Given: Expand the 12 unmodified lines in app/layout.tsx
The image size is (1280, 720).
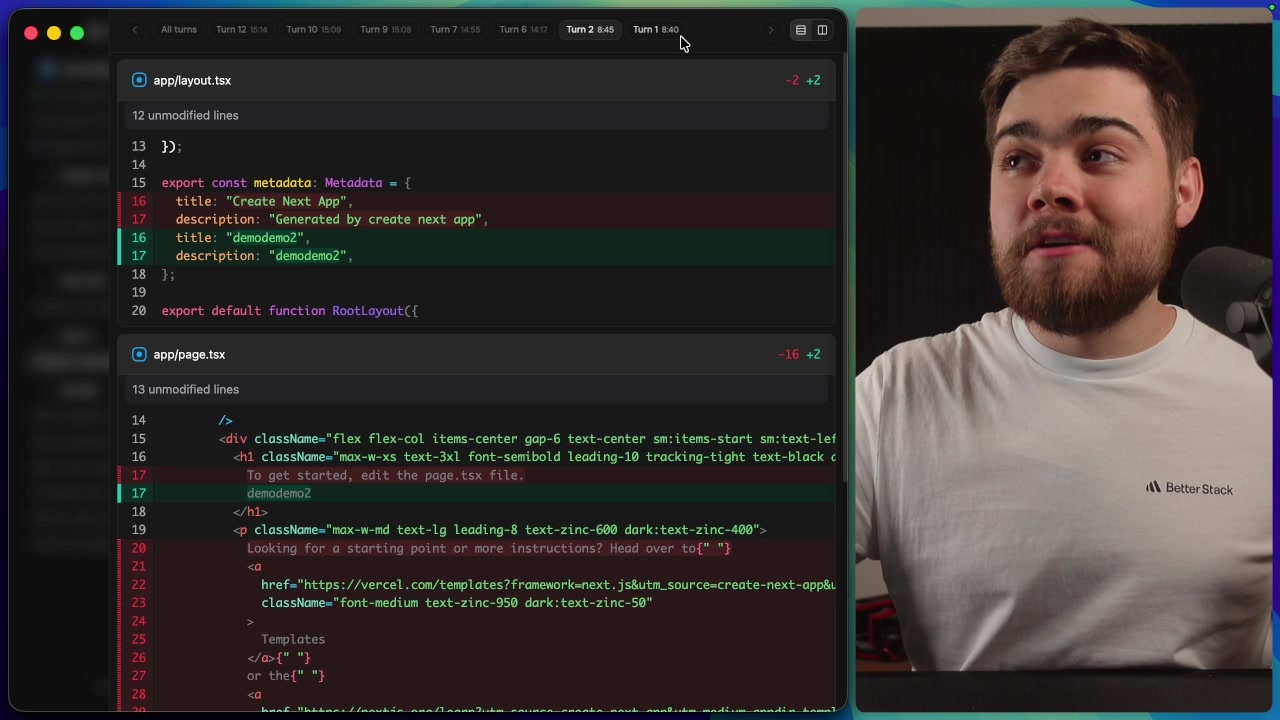Looking at the screenshot, I should (185, 115).
